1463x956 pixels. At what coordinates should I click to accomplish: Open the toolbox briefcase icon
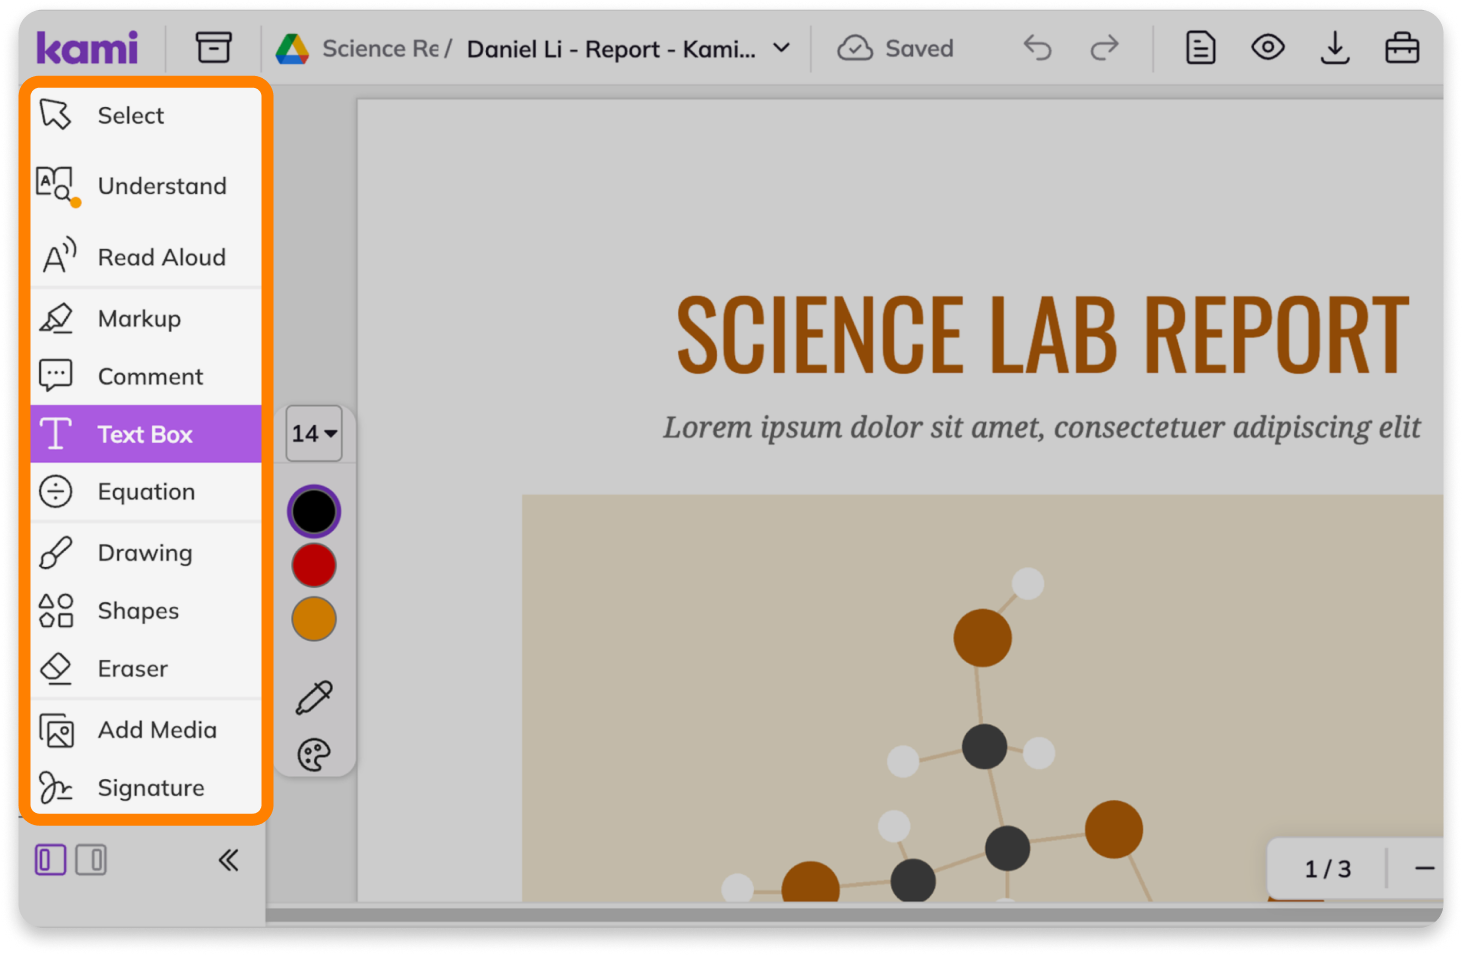pyautogui.click(x=1402, y=48)
